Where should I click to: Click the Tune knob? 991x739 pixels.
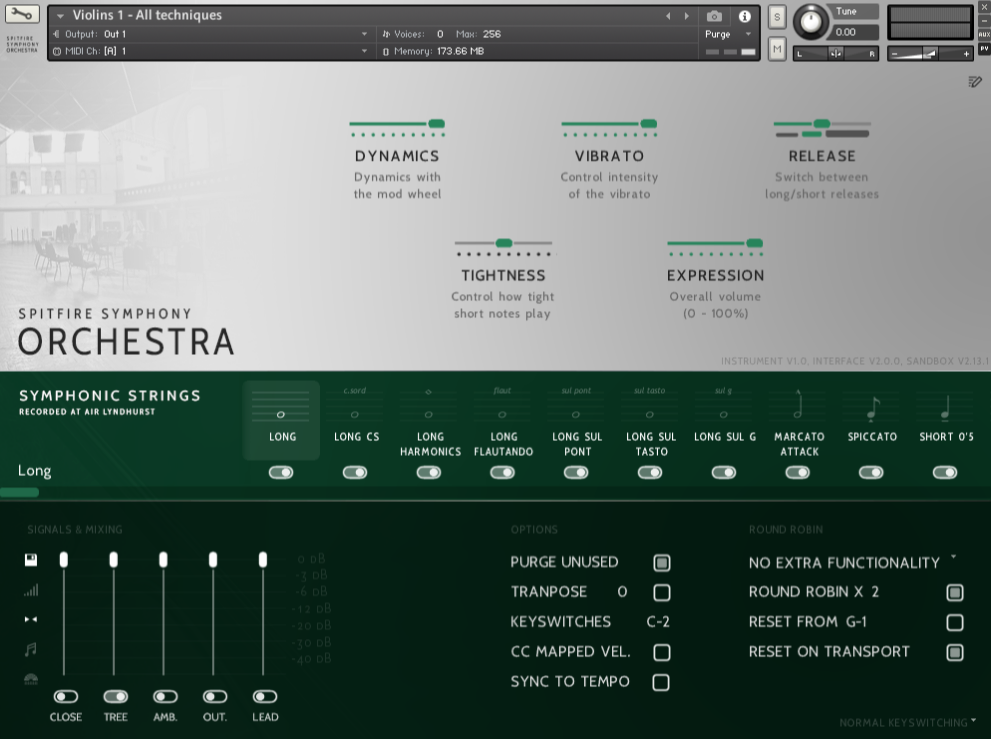coord(811,21)
